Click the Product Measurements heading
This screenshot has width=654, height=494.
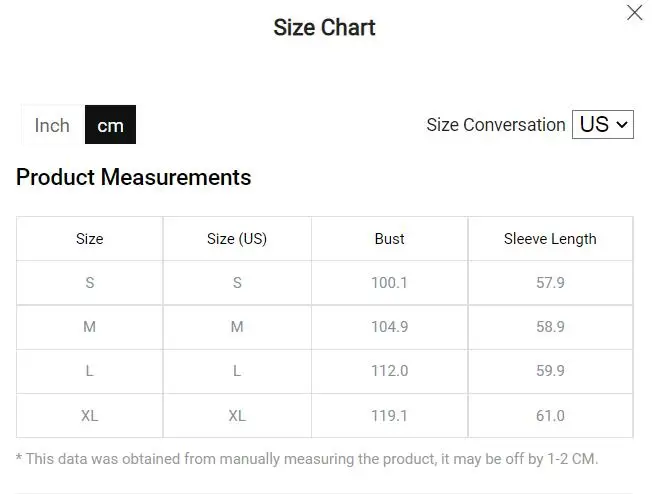133,178
